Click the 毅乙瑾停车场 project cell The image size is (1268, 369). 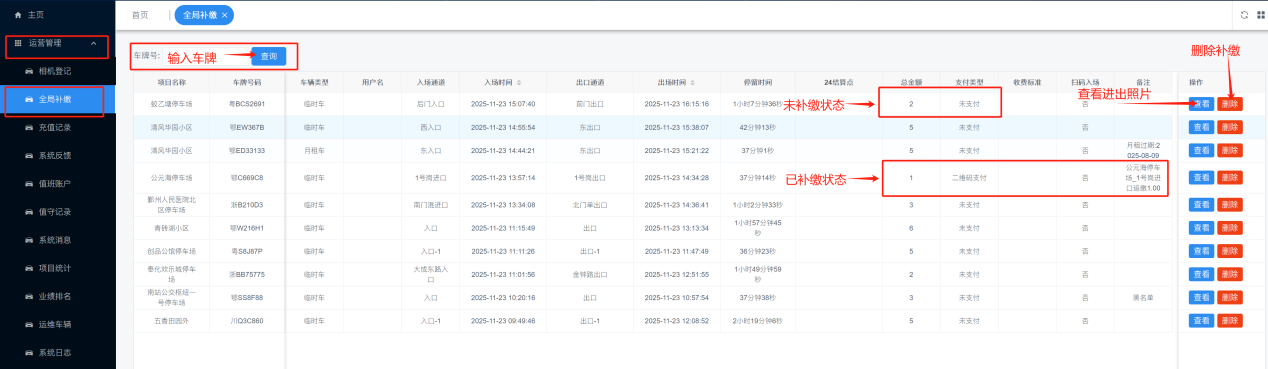tap(172, 103)
